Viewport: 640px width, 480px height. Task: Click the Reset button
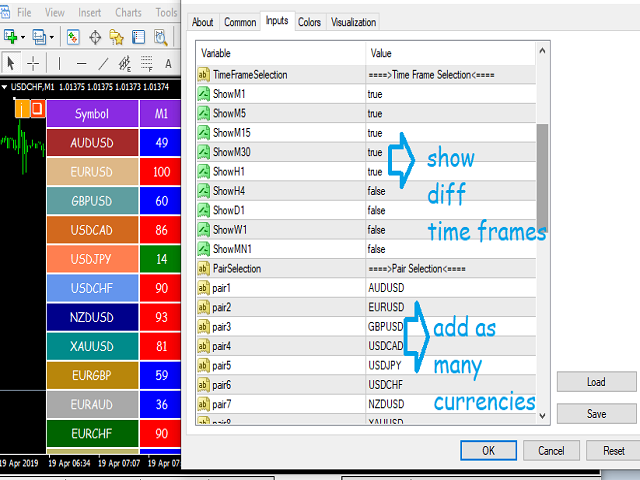pos(613,450)
